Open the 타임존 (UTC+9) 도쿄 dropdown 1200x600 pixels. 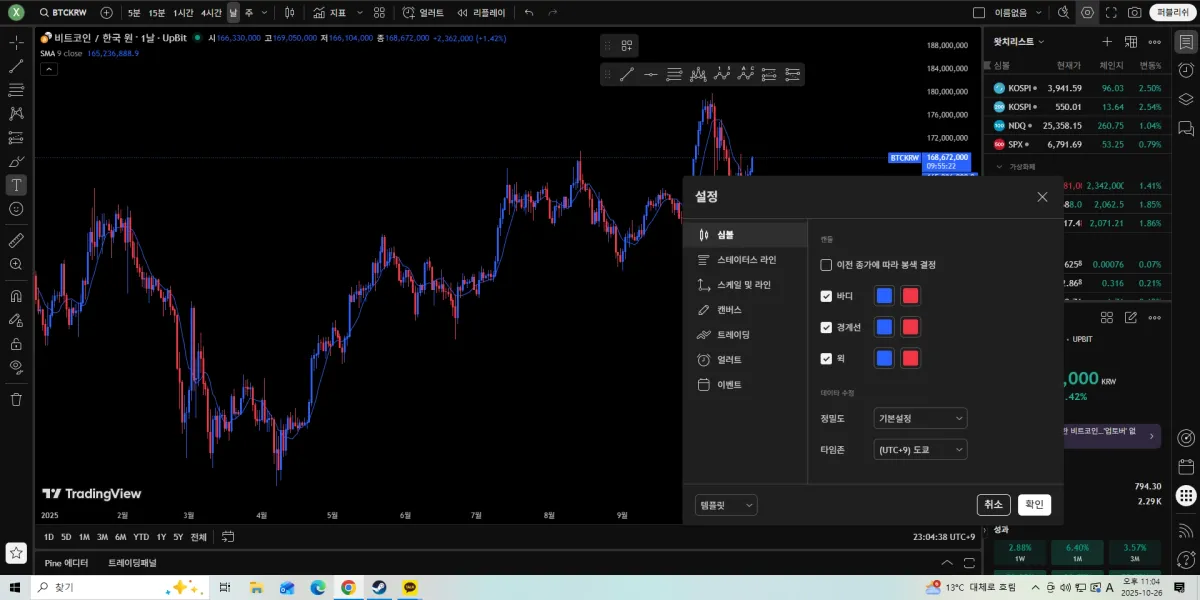(x=920, y=450)
